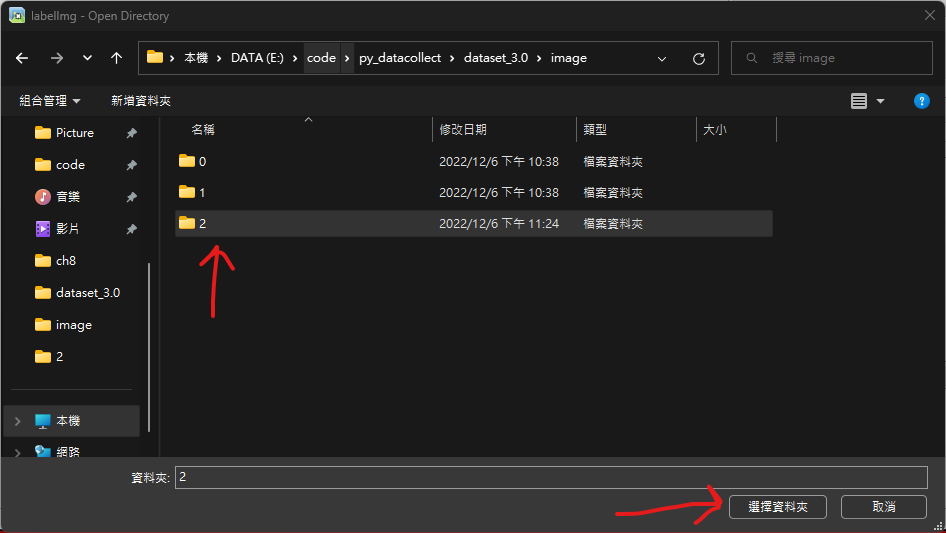Select folder 0 in file list
946x533 pixels.
click(x=202, y=161)
